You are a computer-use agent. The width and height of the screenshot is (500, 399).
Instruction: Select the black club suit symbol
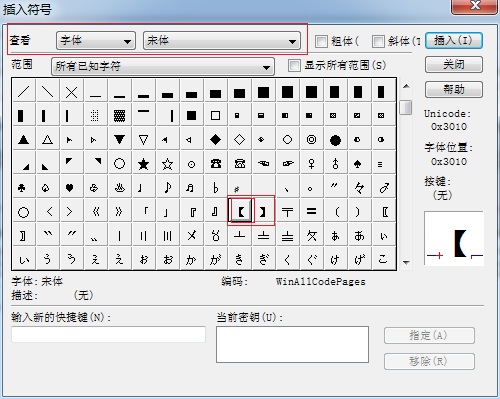point(22,188)
